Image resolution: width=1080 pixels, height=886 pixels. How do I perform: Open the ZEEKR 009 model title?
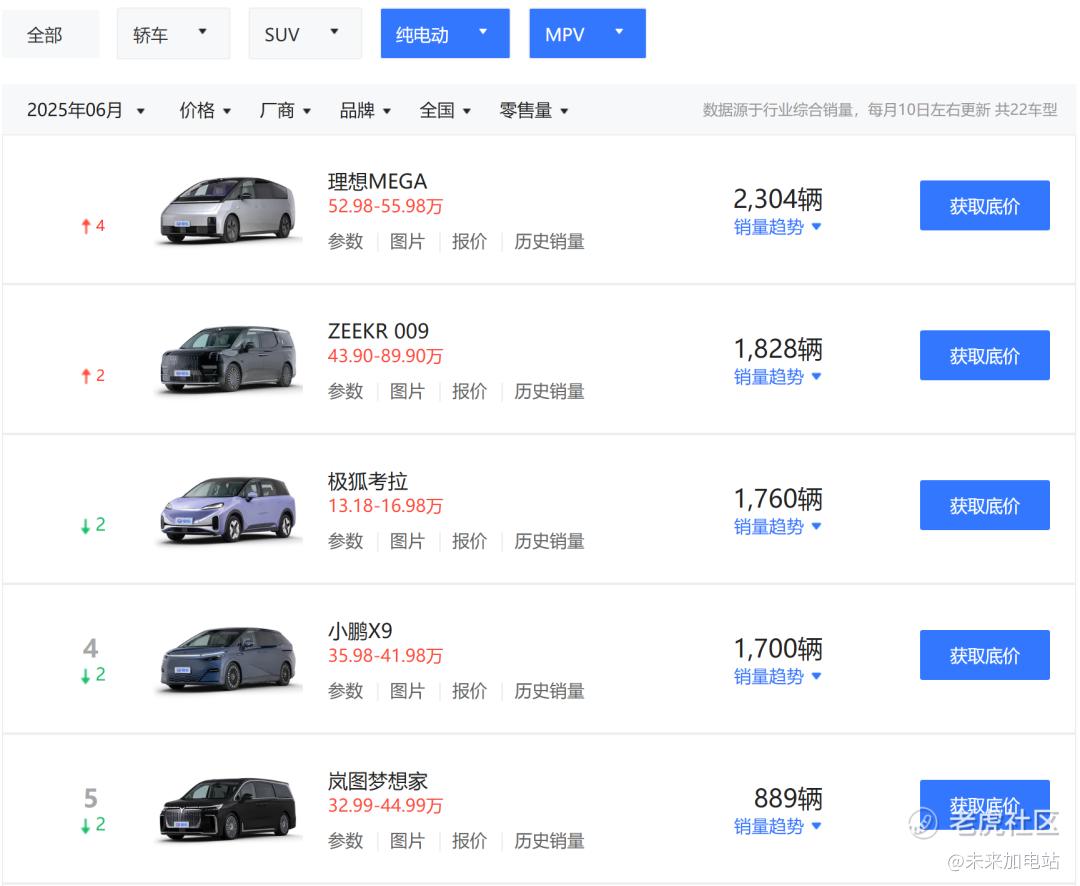tap(377, 331)
